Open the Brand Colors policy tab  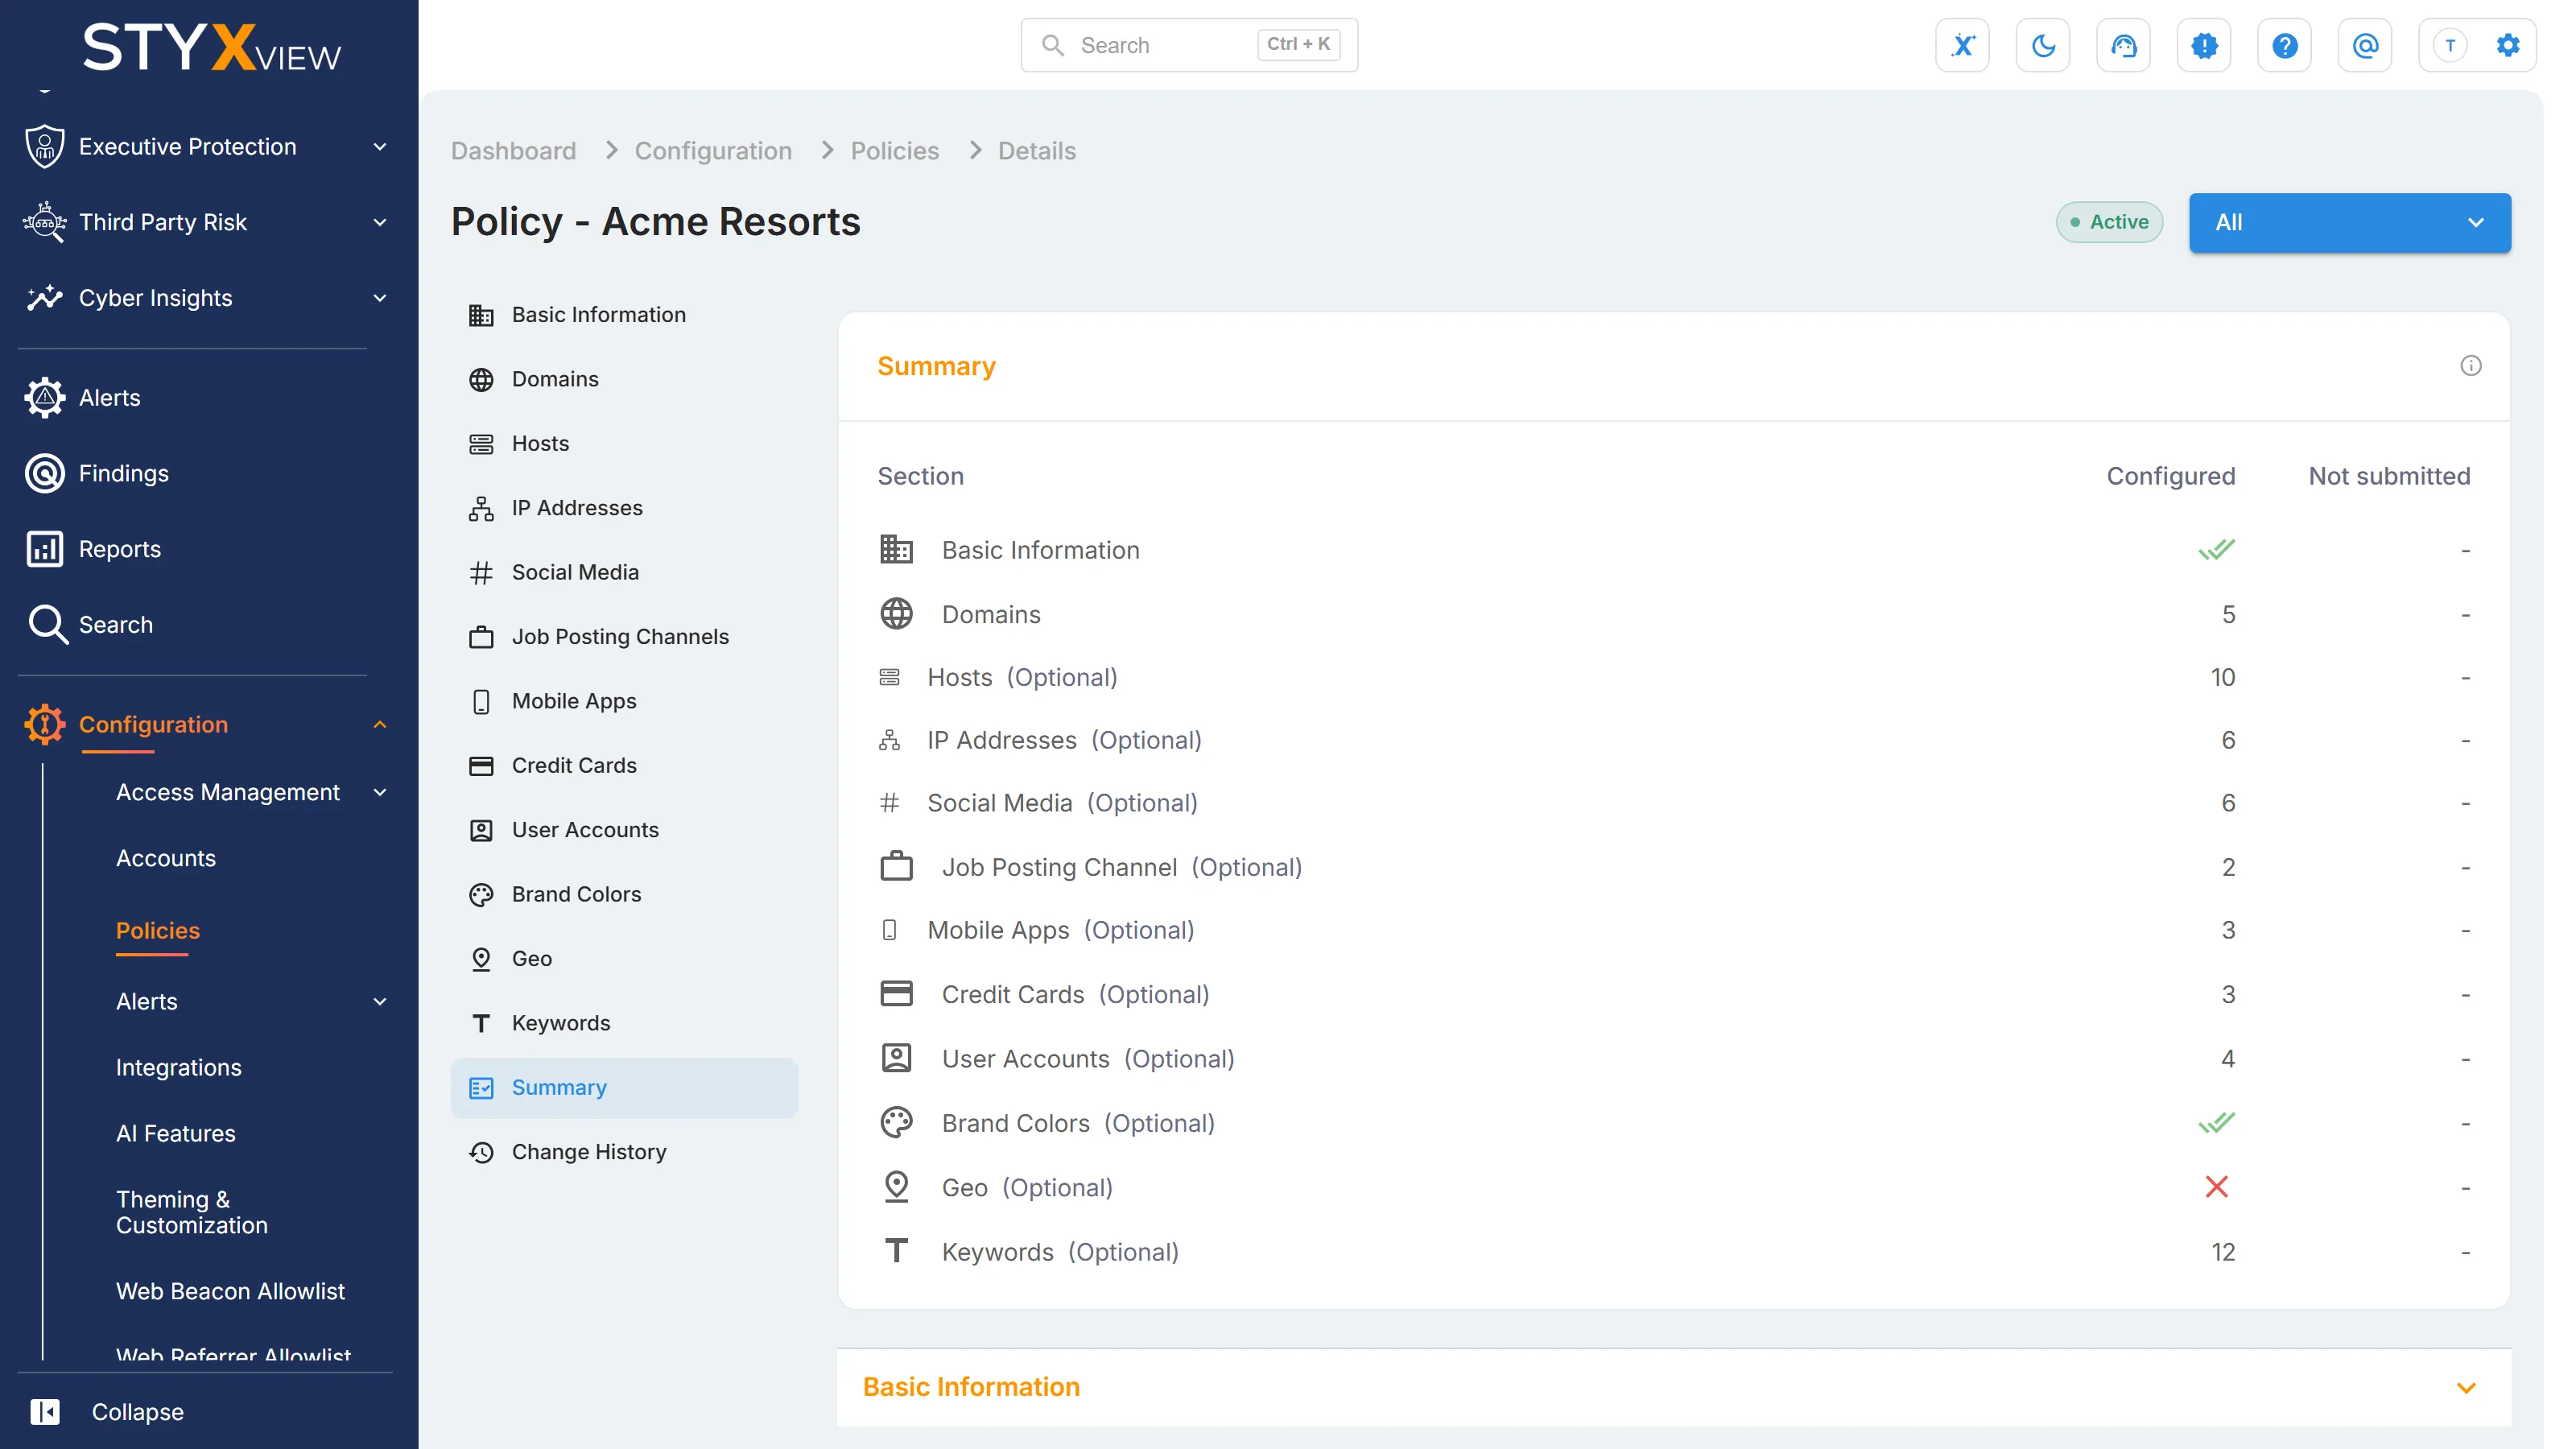click(x=624, y=895)
